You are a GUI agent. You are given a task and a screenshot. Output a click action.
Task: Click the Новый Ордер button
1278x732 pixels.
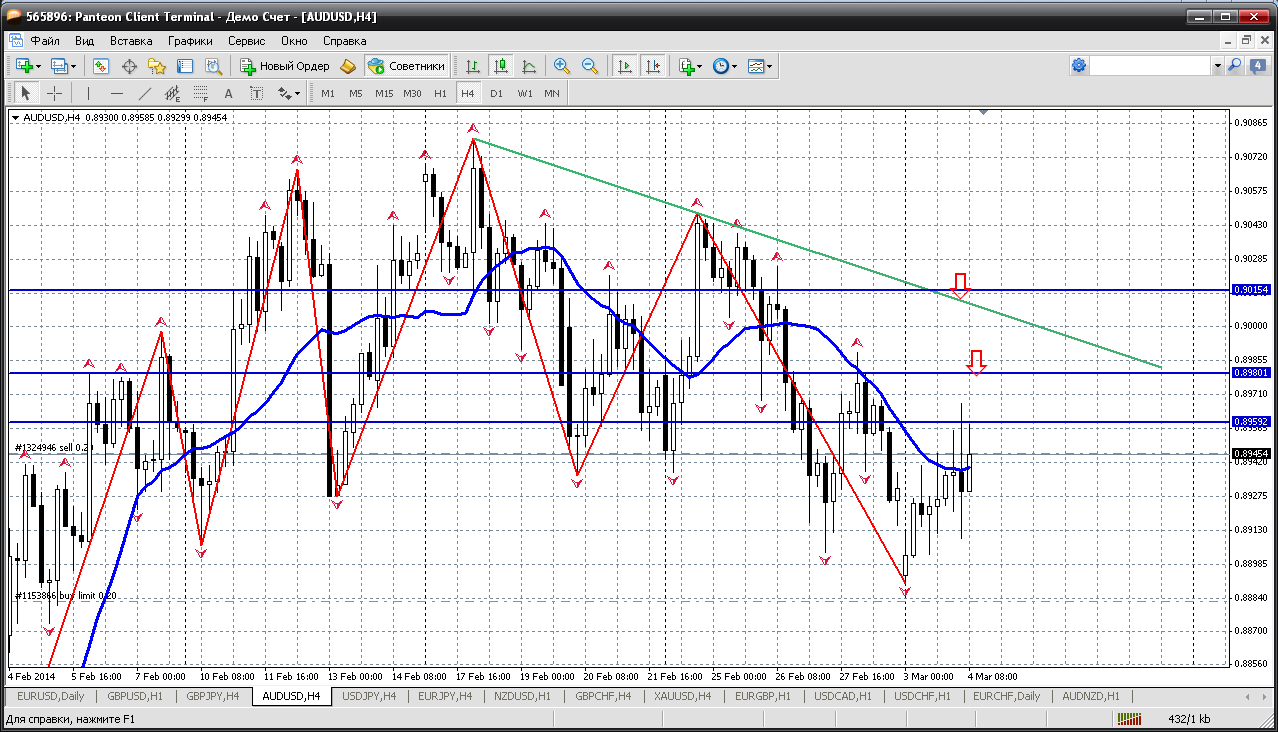click(x=285, y=66)
